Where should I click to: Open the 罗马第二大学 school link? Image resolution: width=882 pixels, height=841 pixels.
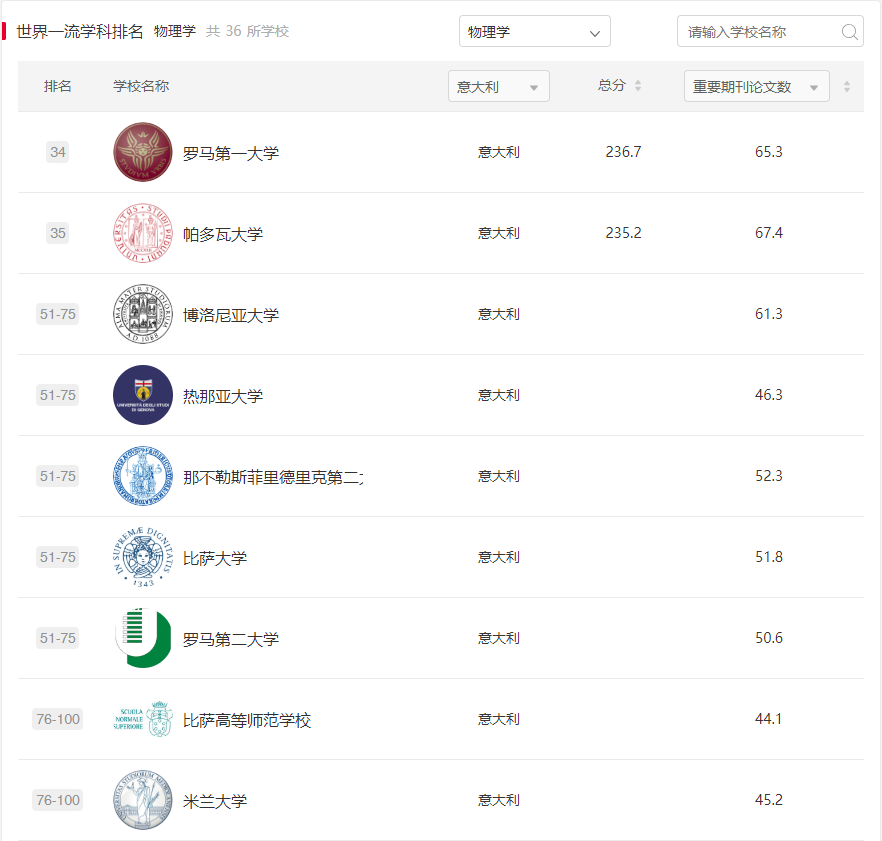pos(231,639)
